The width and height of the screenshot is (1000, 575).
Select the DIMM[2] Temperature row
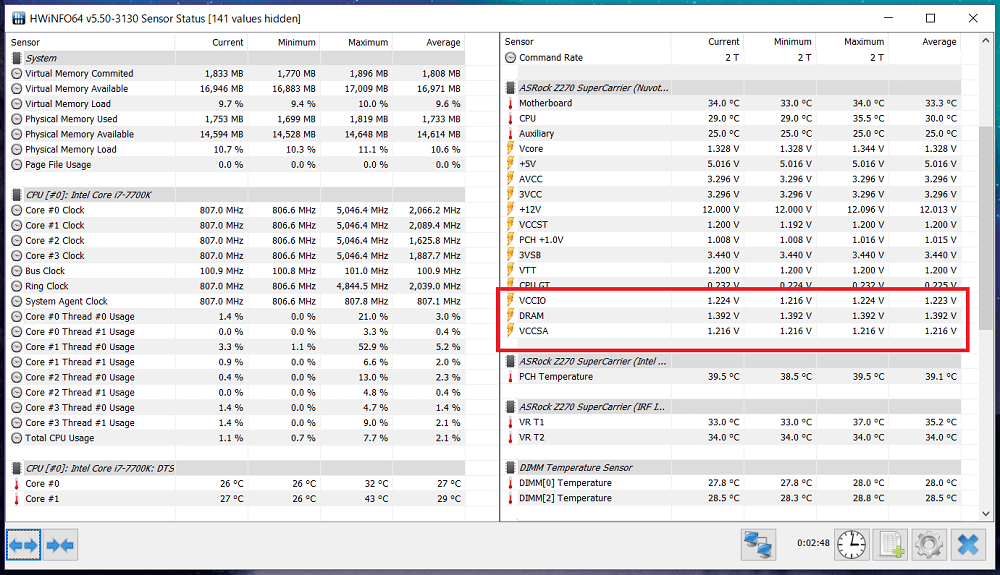(732, 498)
